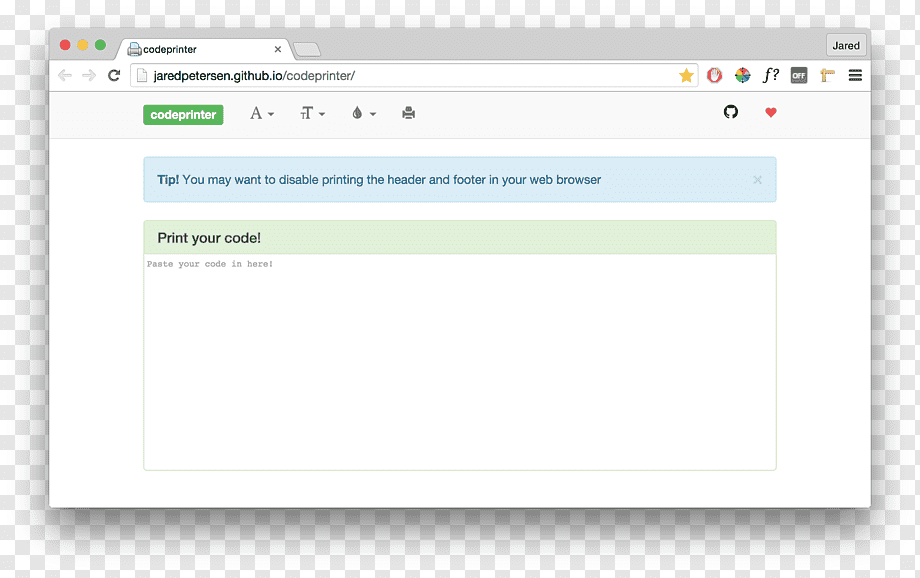Viewport: 920px width, 578px height.
Task: Click the ruler measuring extension icon
Action: coord(827,75)
